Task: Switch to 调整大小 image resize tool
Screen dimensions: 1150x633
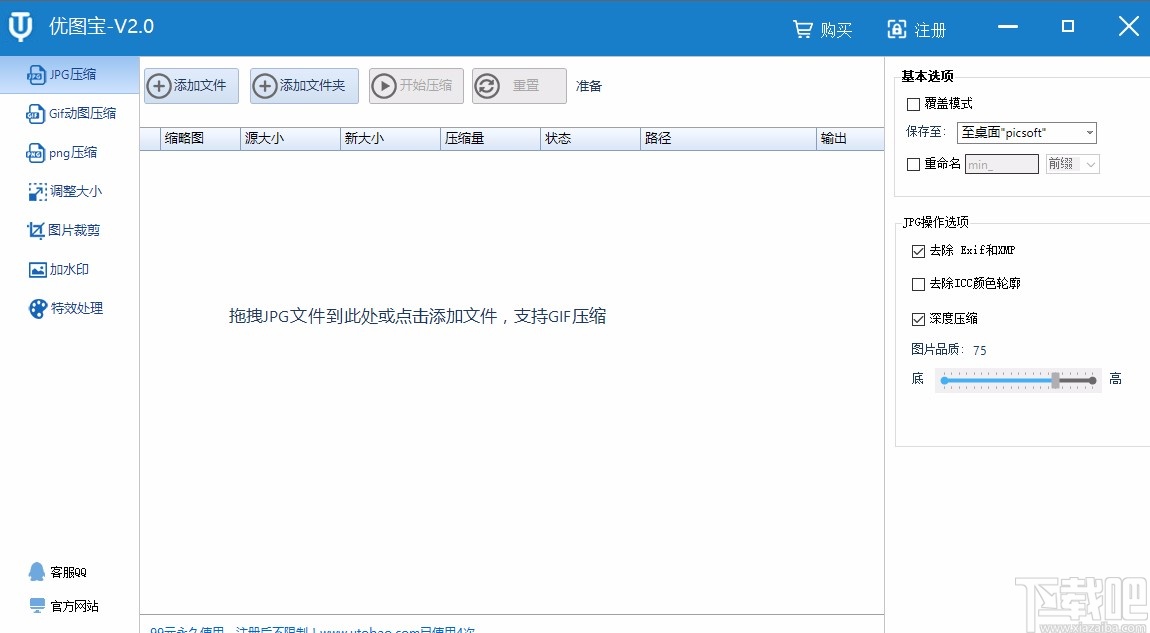Action: pyautogui.click(x=64, y=191)
